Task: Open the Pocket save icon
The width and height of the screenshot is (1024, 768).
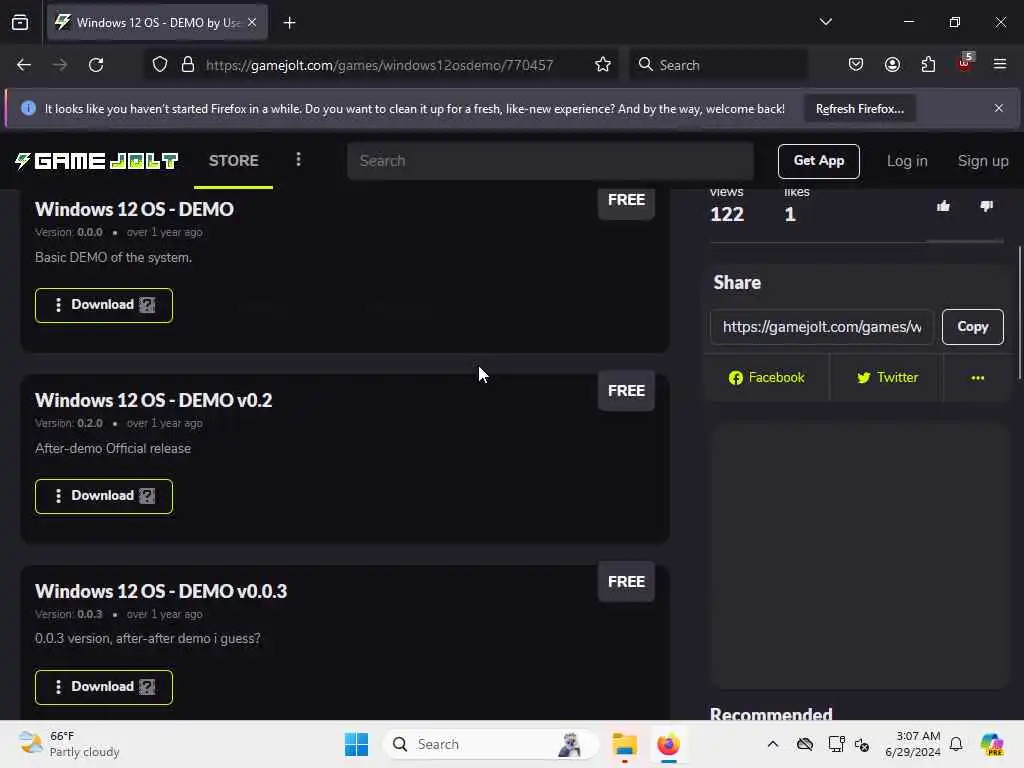Action: pos(856,65)
